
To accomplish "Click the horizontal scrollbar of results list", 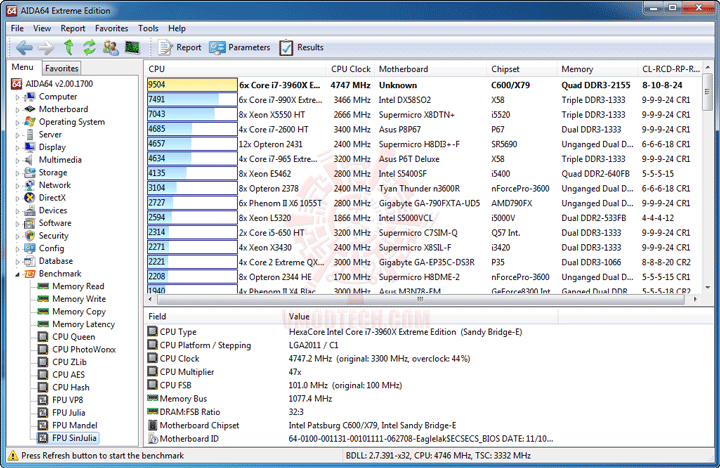I will [x=420, y=299].
